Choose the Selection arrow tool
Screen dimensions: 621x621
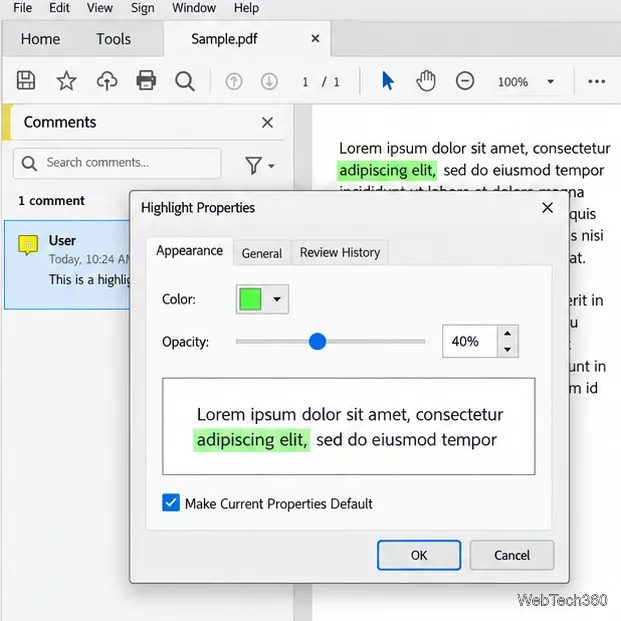(x=387, y=81)
